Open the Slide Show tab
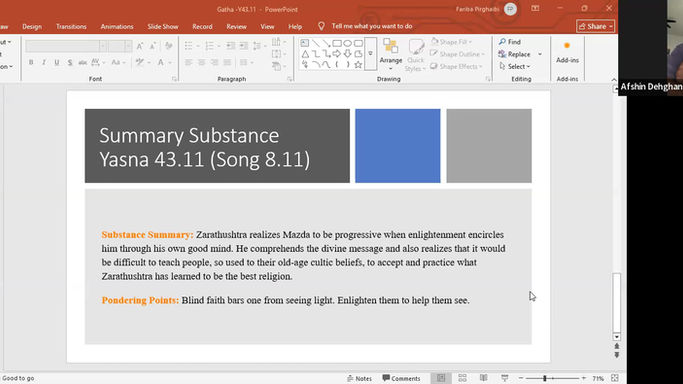Screen dimensions: 683x384 (162, 27)
